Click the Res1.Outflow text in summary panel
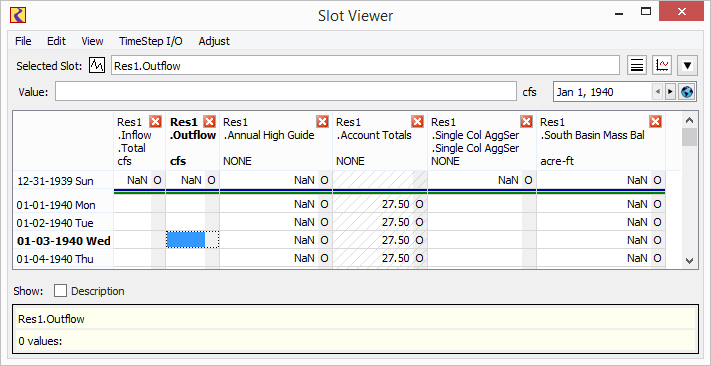This screenshot has width=711, height=366. [51, 319]
